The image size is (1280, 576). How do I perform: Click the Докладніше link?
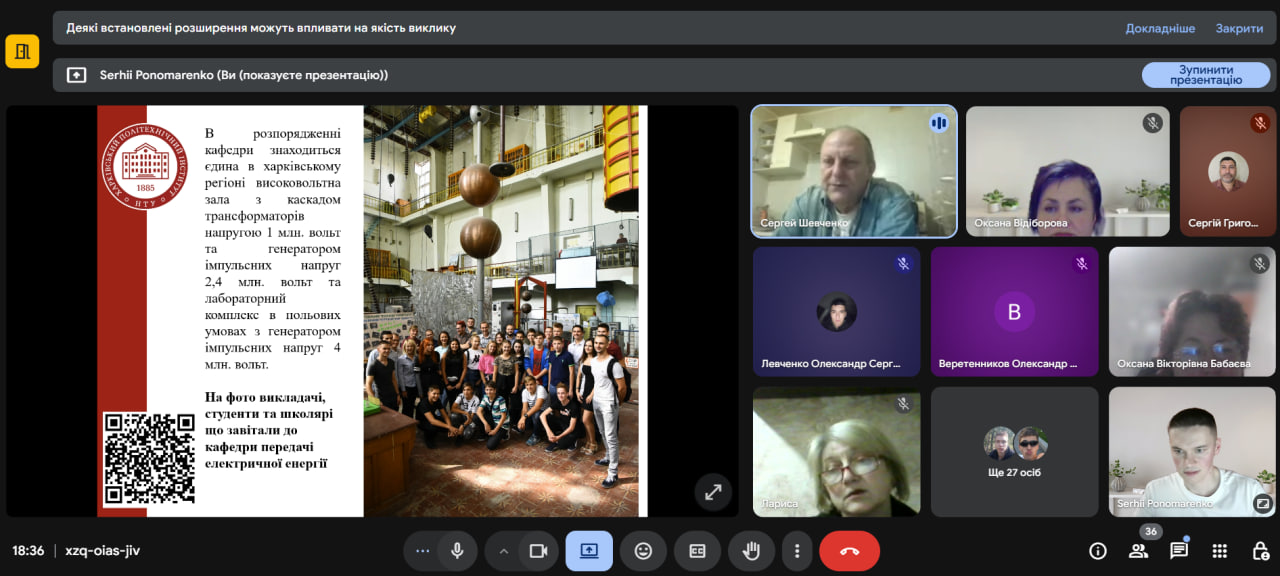coord(1160,28)
